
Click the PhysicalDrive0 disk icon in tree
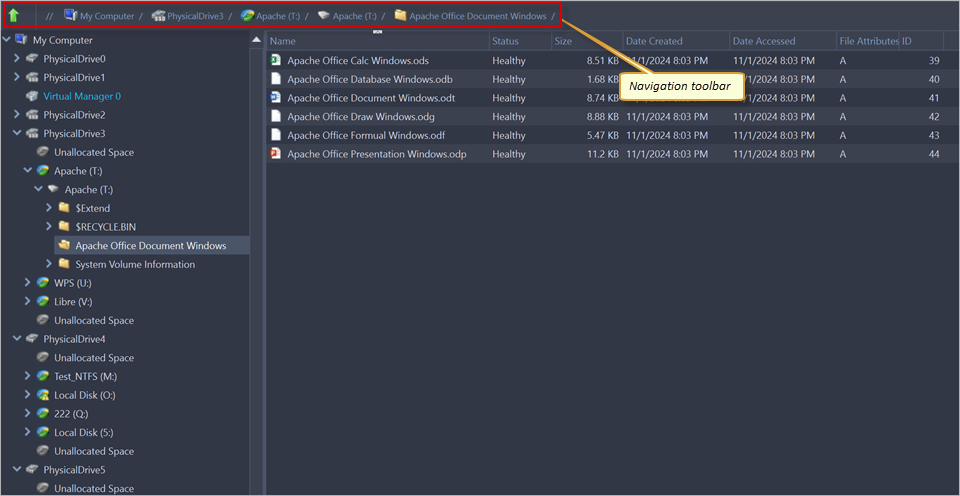(33, 59)
